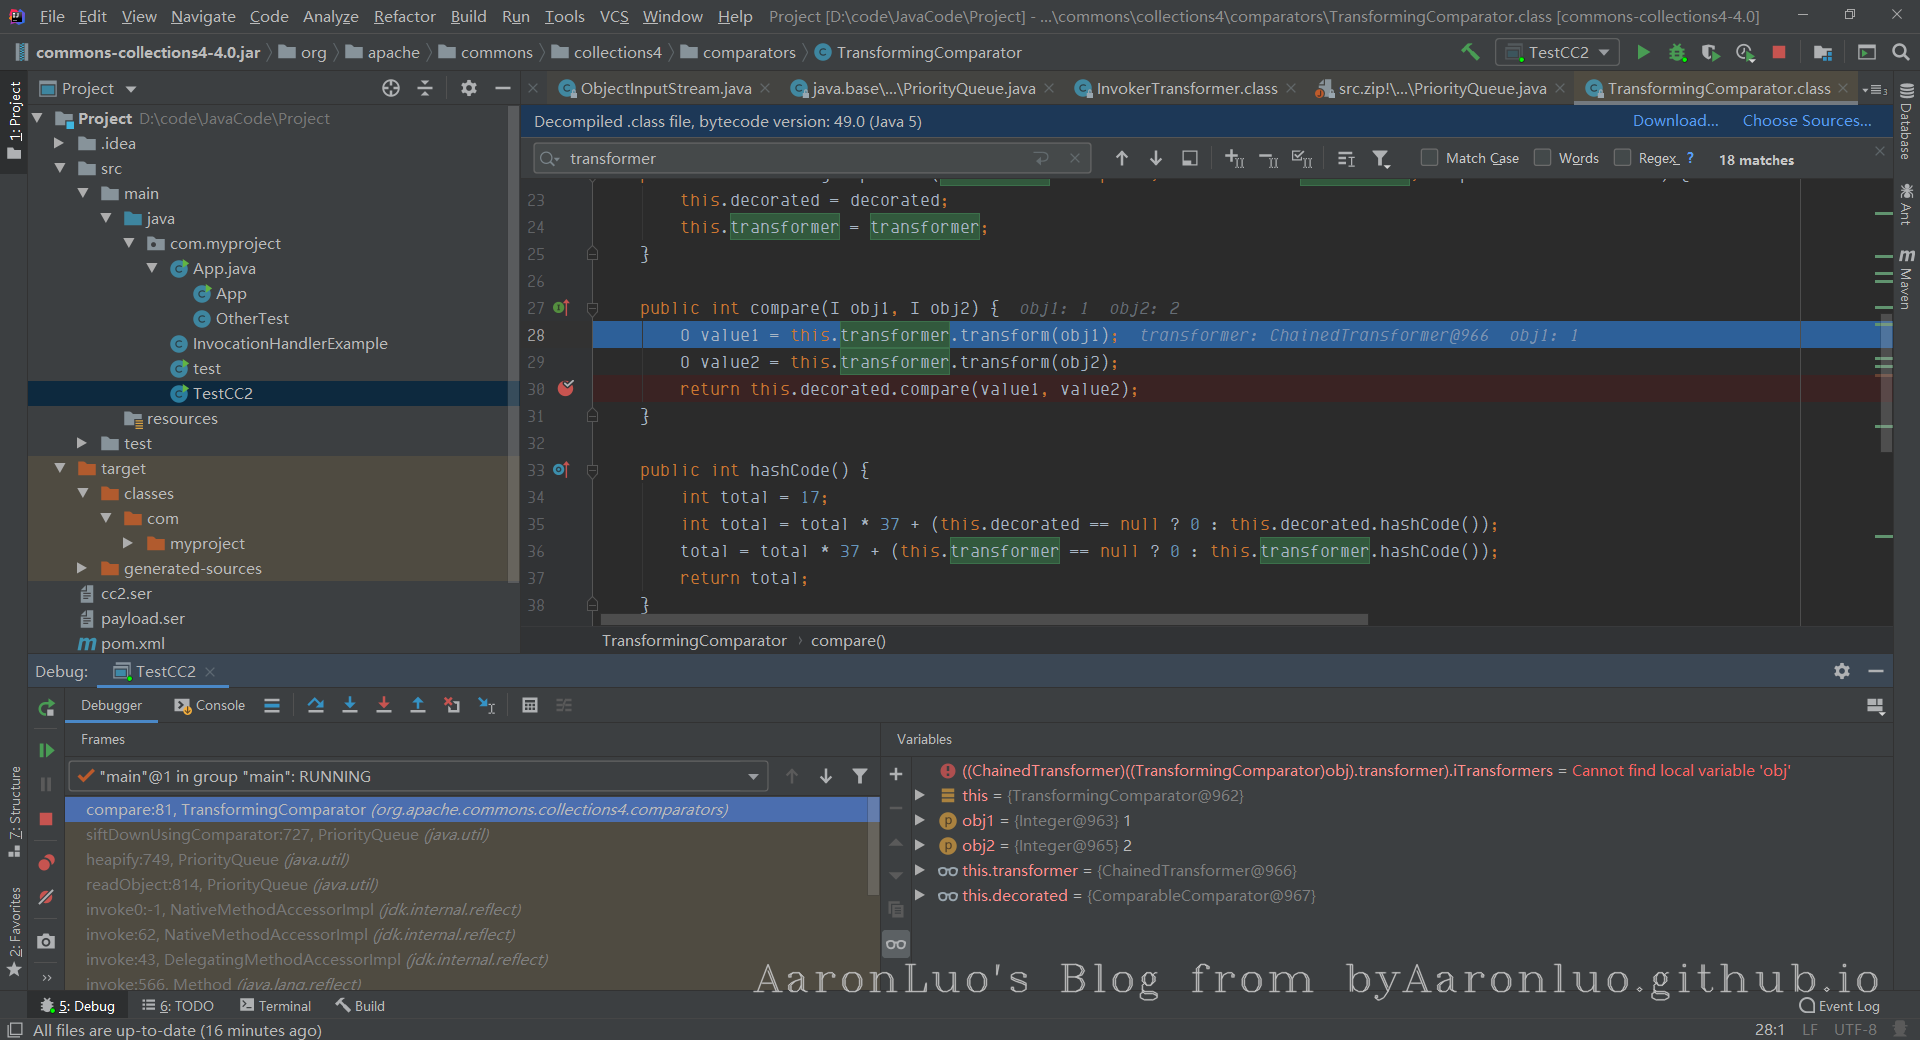This screenshot has width=1920, height=1040.
Task: Open the Refactor menu
Action: 404,16
